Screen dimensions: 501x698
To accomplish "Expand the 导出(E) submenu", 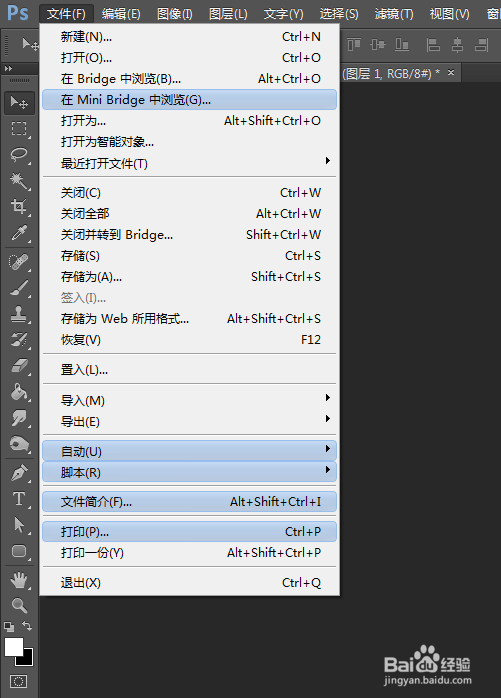I will [x=190, y=421].
